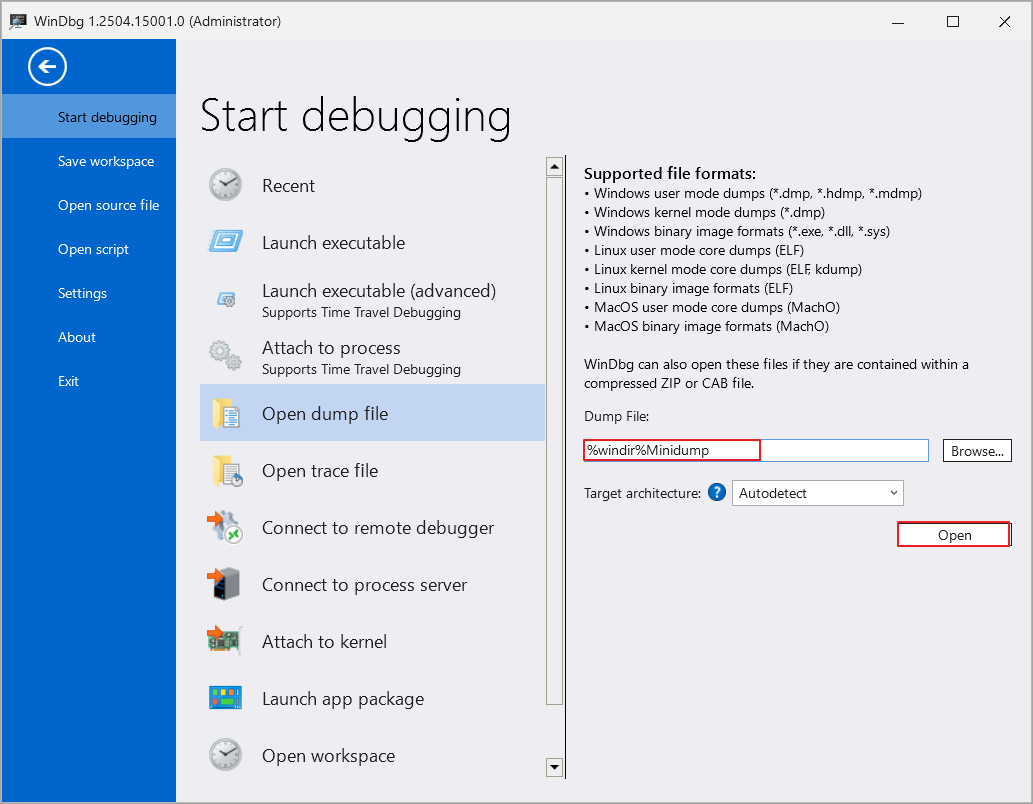Open the Target architecture Autodetect dropdown
1033x804 pixels.
click(x=818, y=493)
